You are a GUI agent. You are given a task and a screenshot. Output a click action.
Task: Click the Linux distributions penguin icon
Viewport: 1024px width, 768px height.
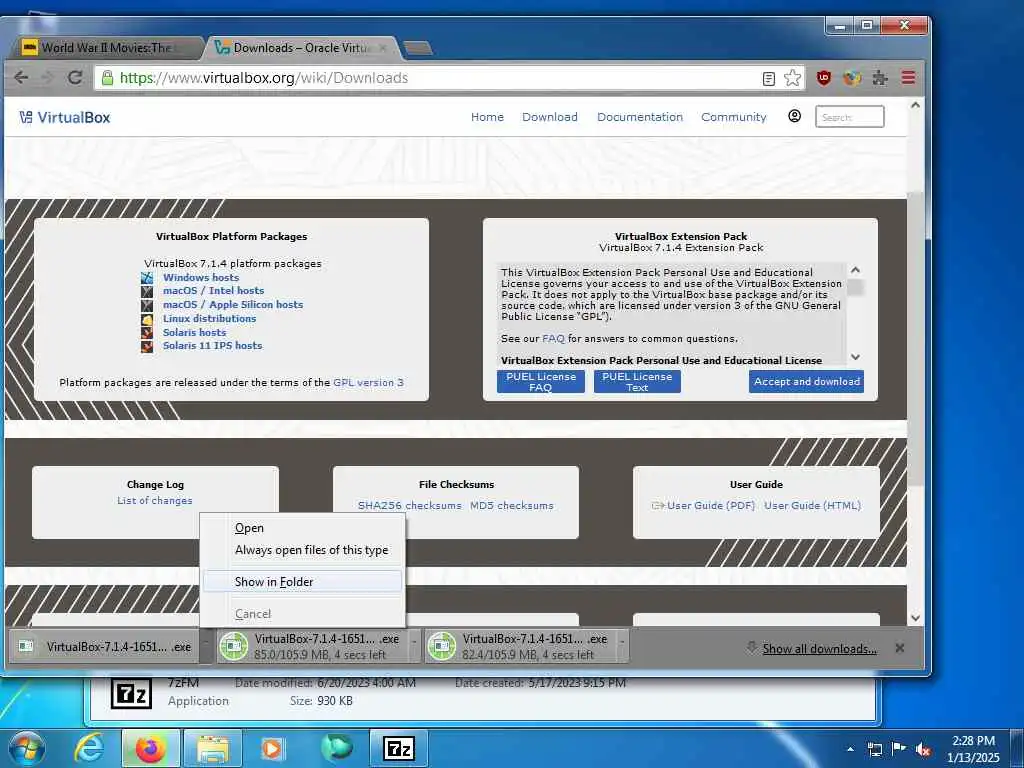(147, 319)
